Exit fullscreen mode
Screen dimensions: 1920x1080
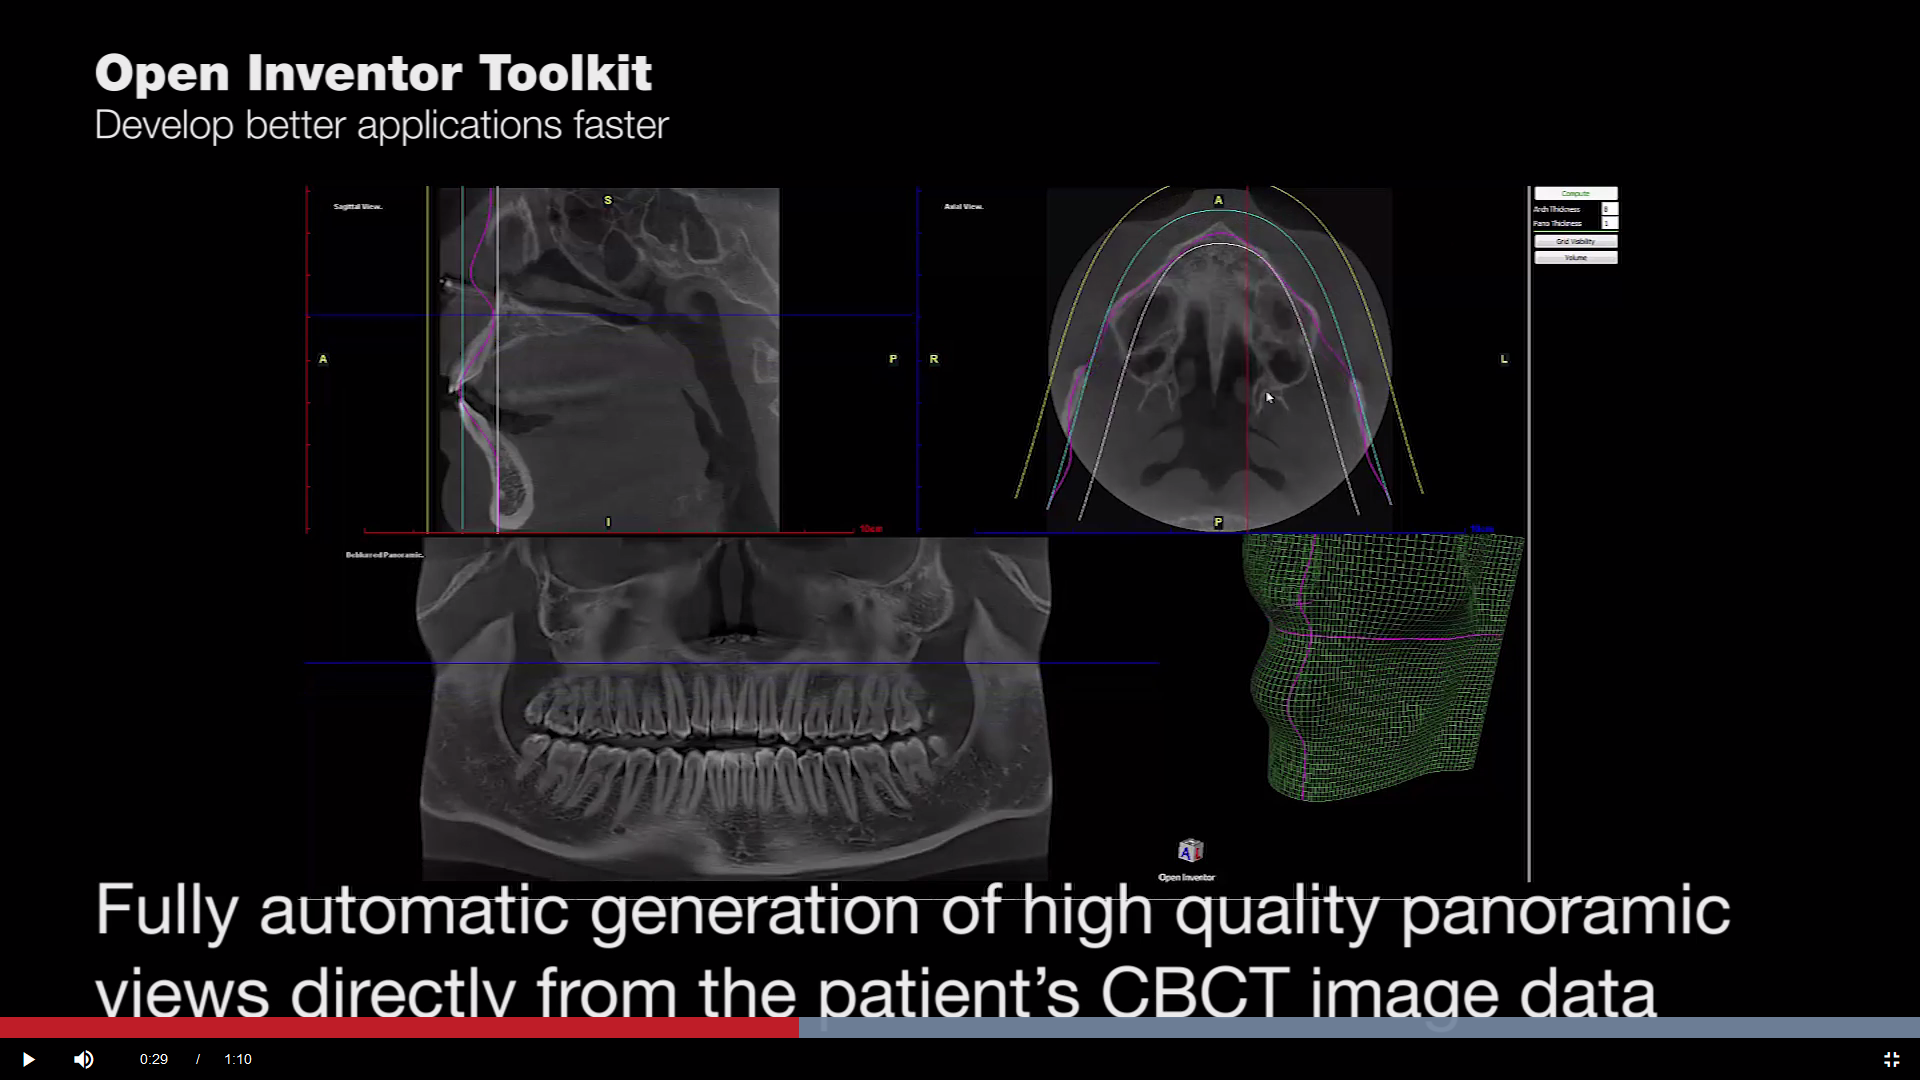click(1891, 1059)
